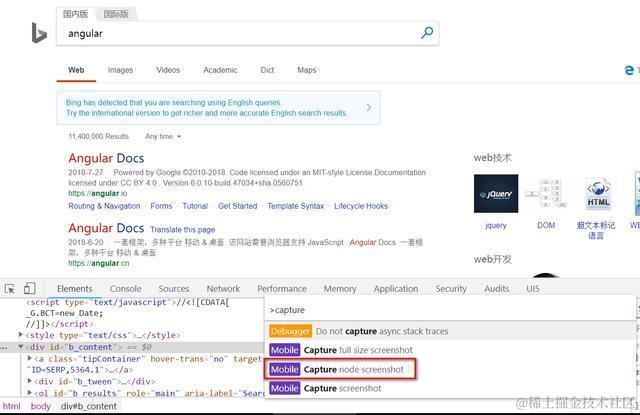The width and height of the screenshot is (640, 415).
Task: Open the https://angular.io URL link
Action: 98,193
